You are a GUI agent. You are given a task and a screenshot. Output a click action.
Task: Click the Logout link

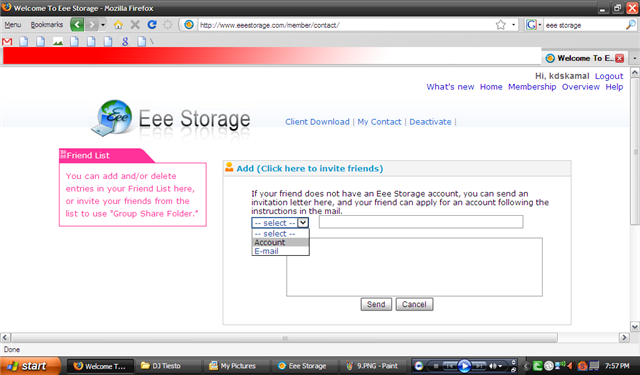pos(609,76)
